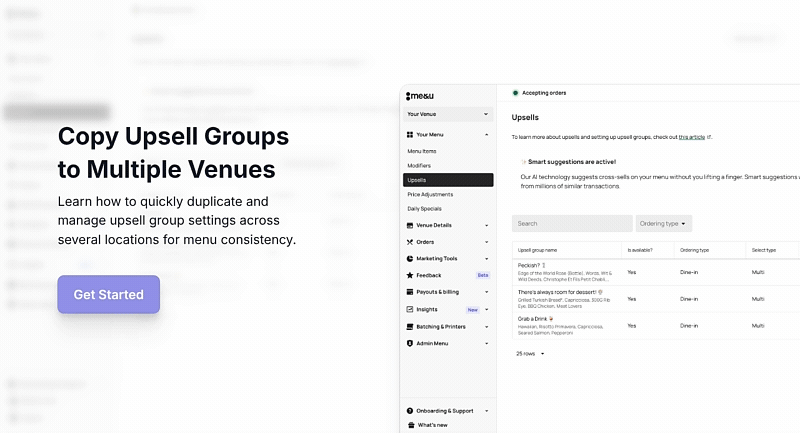Click Yes in the Peckish? row
This screenshot has width=800, height=433.
(x=632, y=272)
